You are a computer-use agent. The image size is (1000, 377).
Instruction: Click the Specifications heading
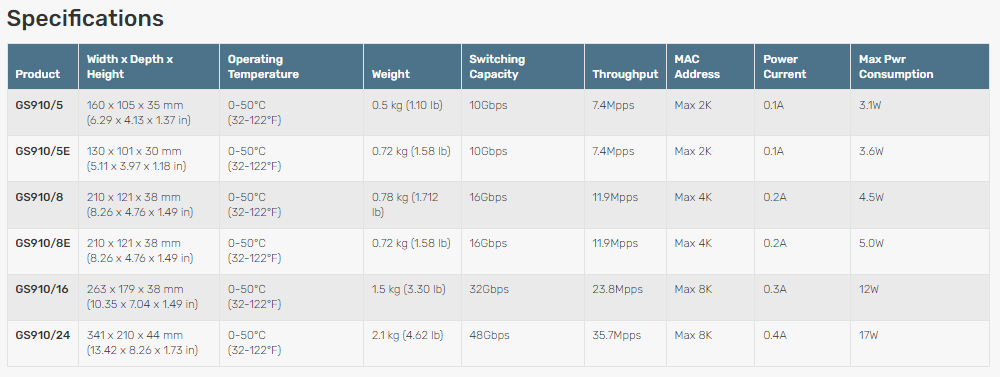(x=85, y=18)
